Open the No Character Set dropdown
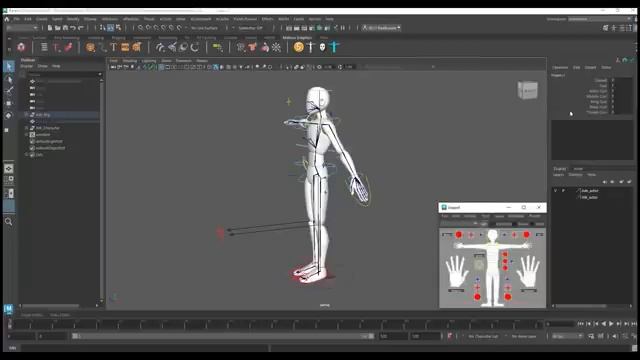 tap(483, 336)
